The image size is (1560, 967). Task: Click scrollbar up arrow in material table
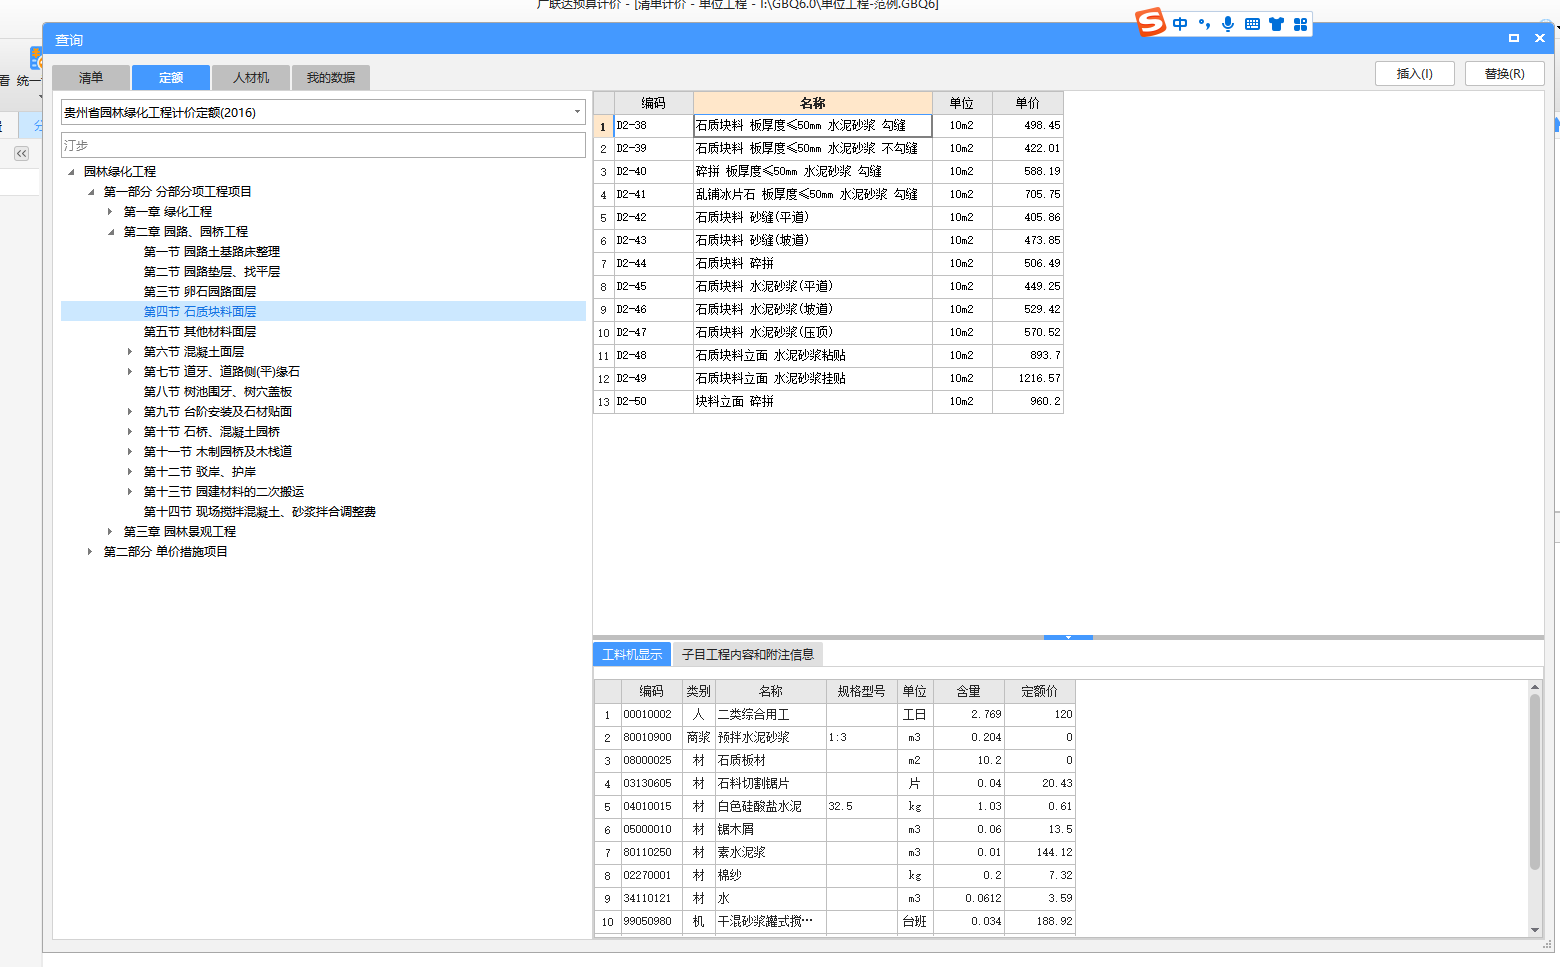coord(1535,687)
